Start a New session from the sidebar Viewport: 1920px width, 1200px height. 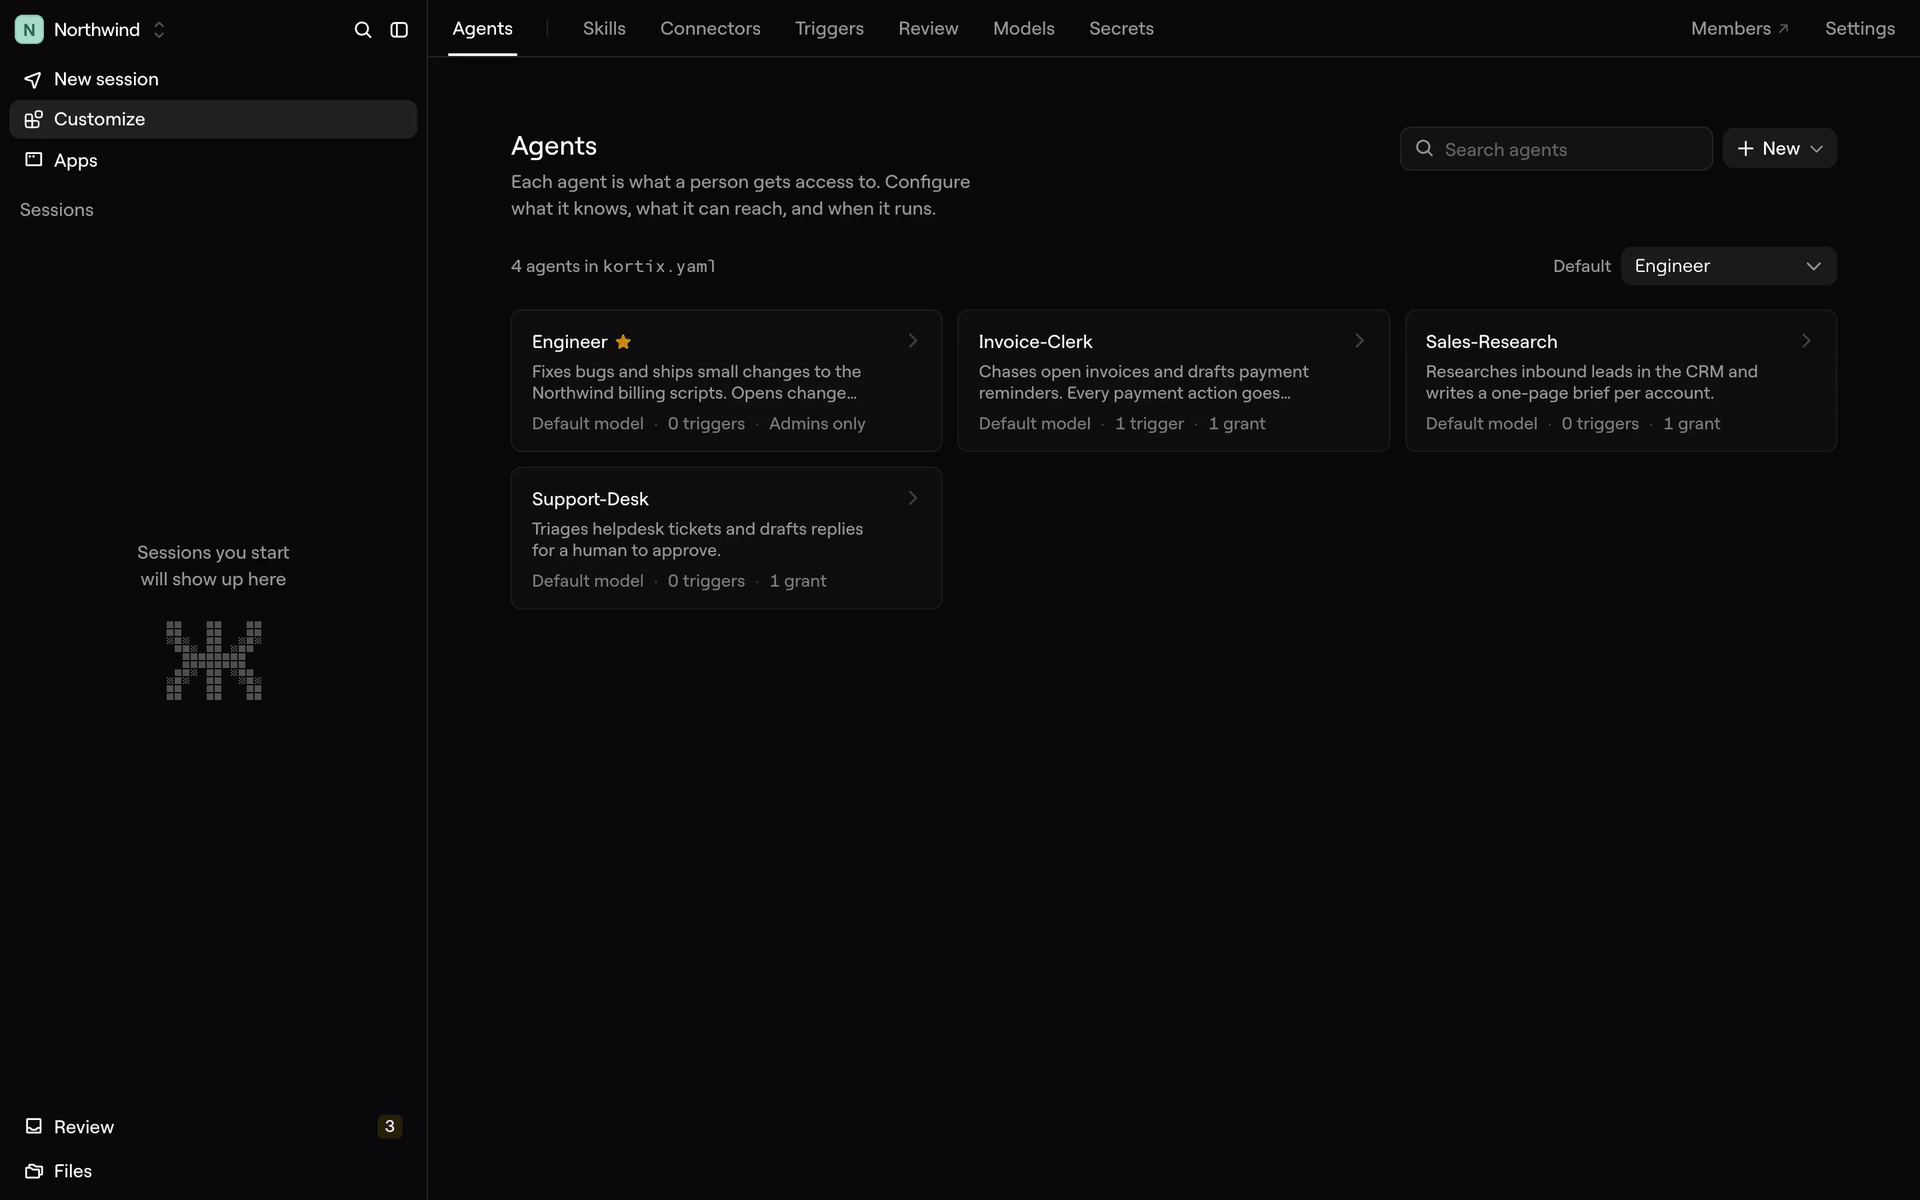coord(213,79)
